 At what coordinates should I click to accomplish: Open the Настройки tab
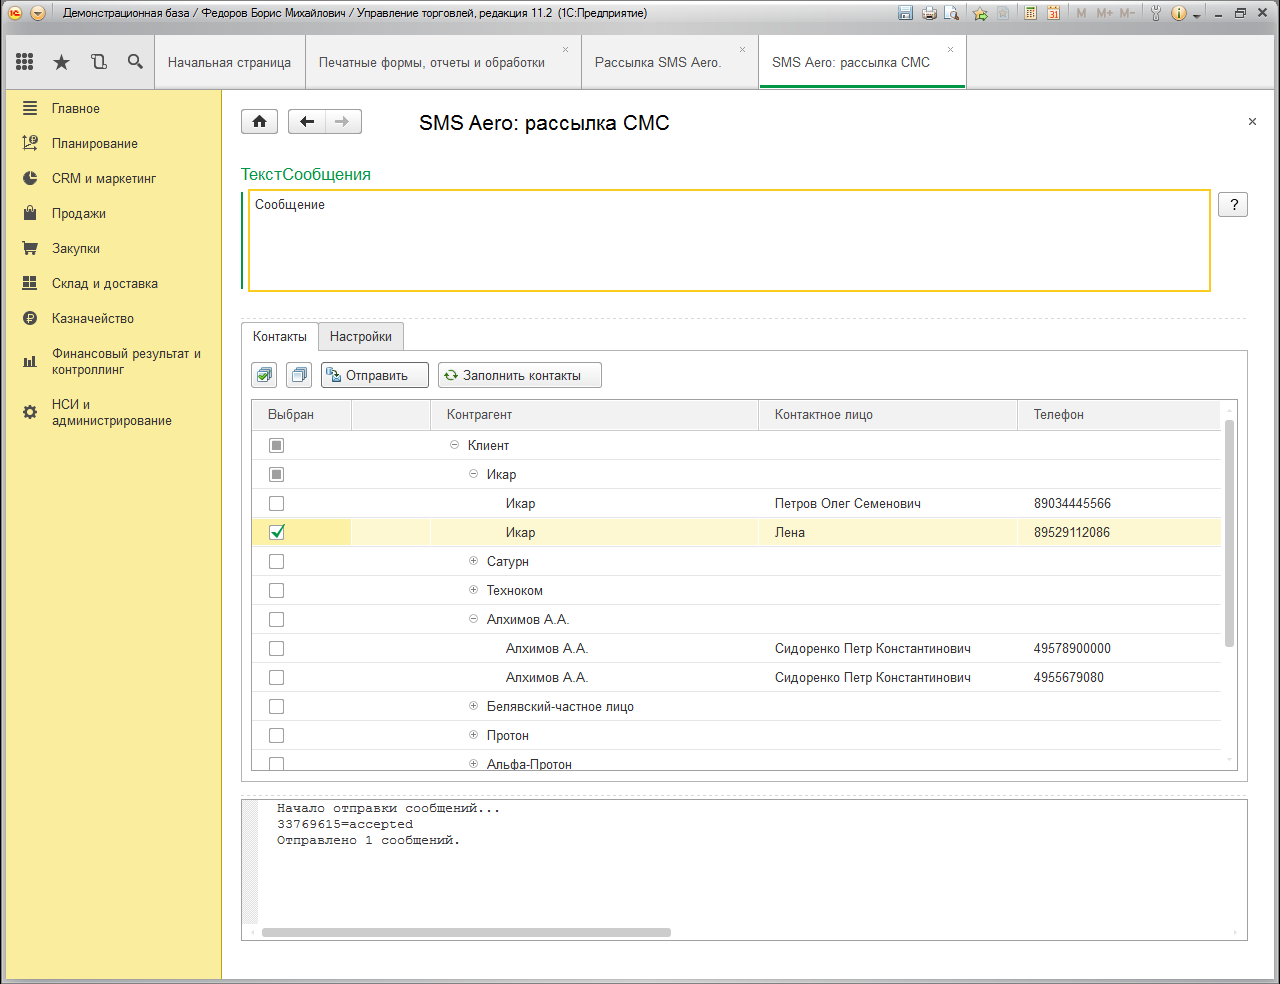click(361, 337)
